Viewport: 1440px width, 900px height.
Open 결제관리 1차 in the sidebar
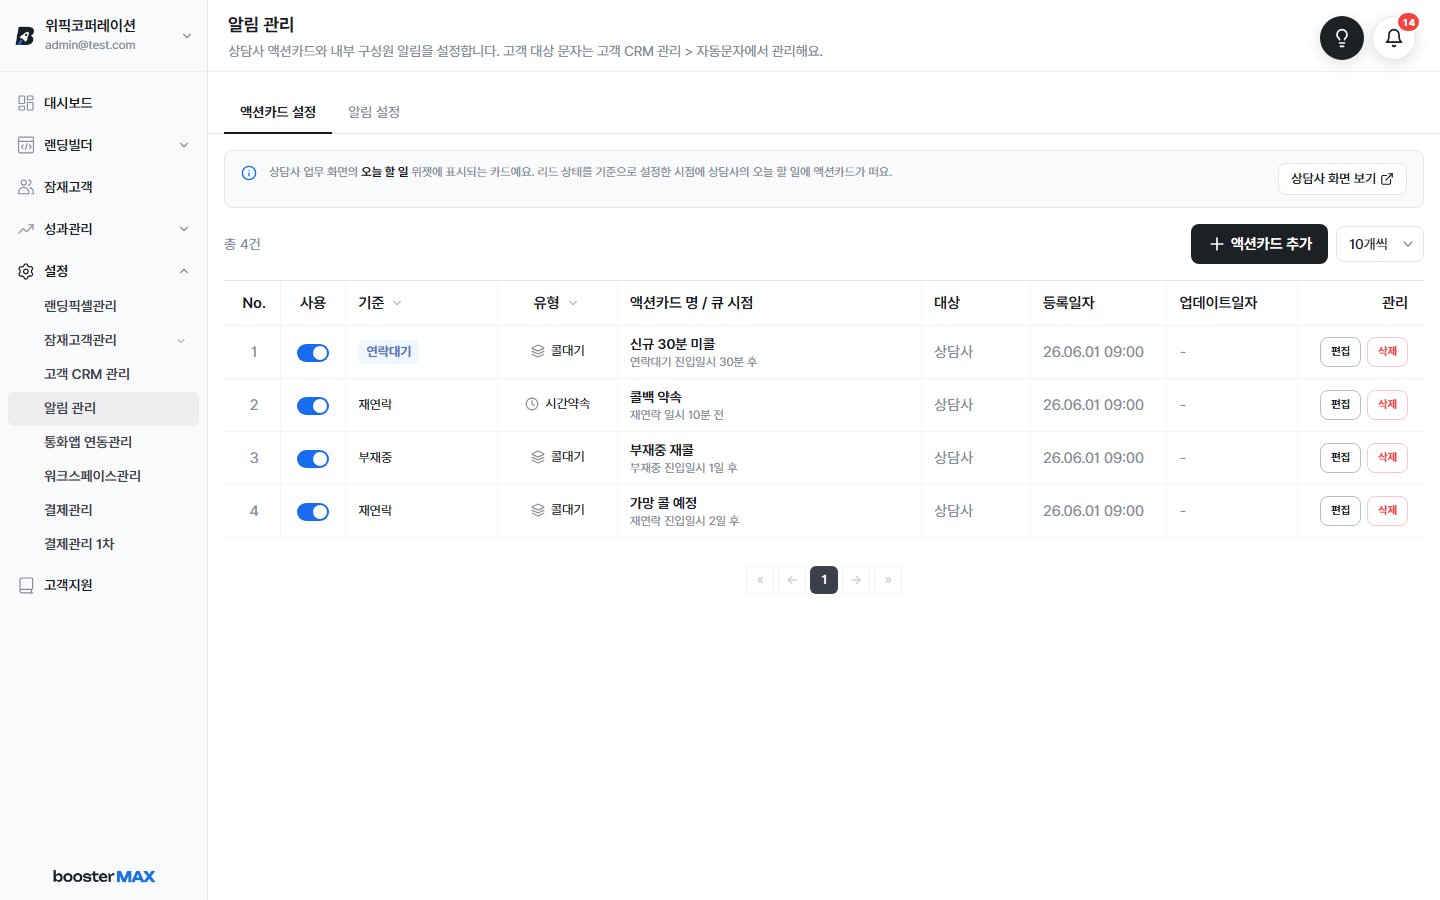click(x=104, y=544)
